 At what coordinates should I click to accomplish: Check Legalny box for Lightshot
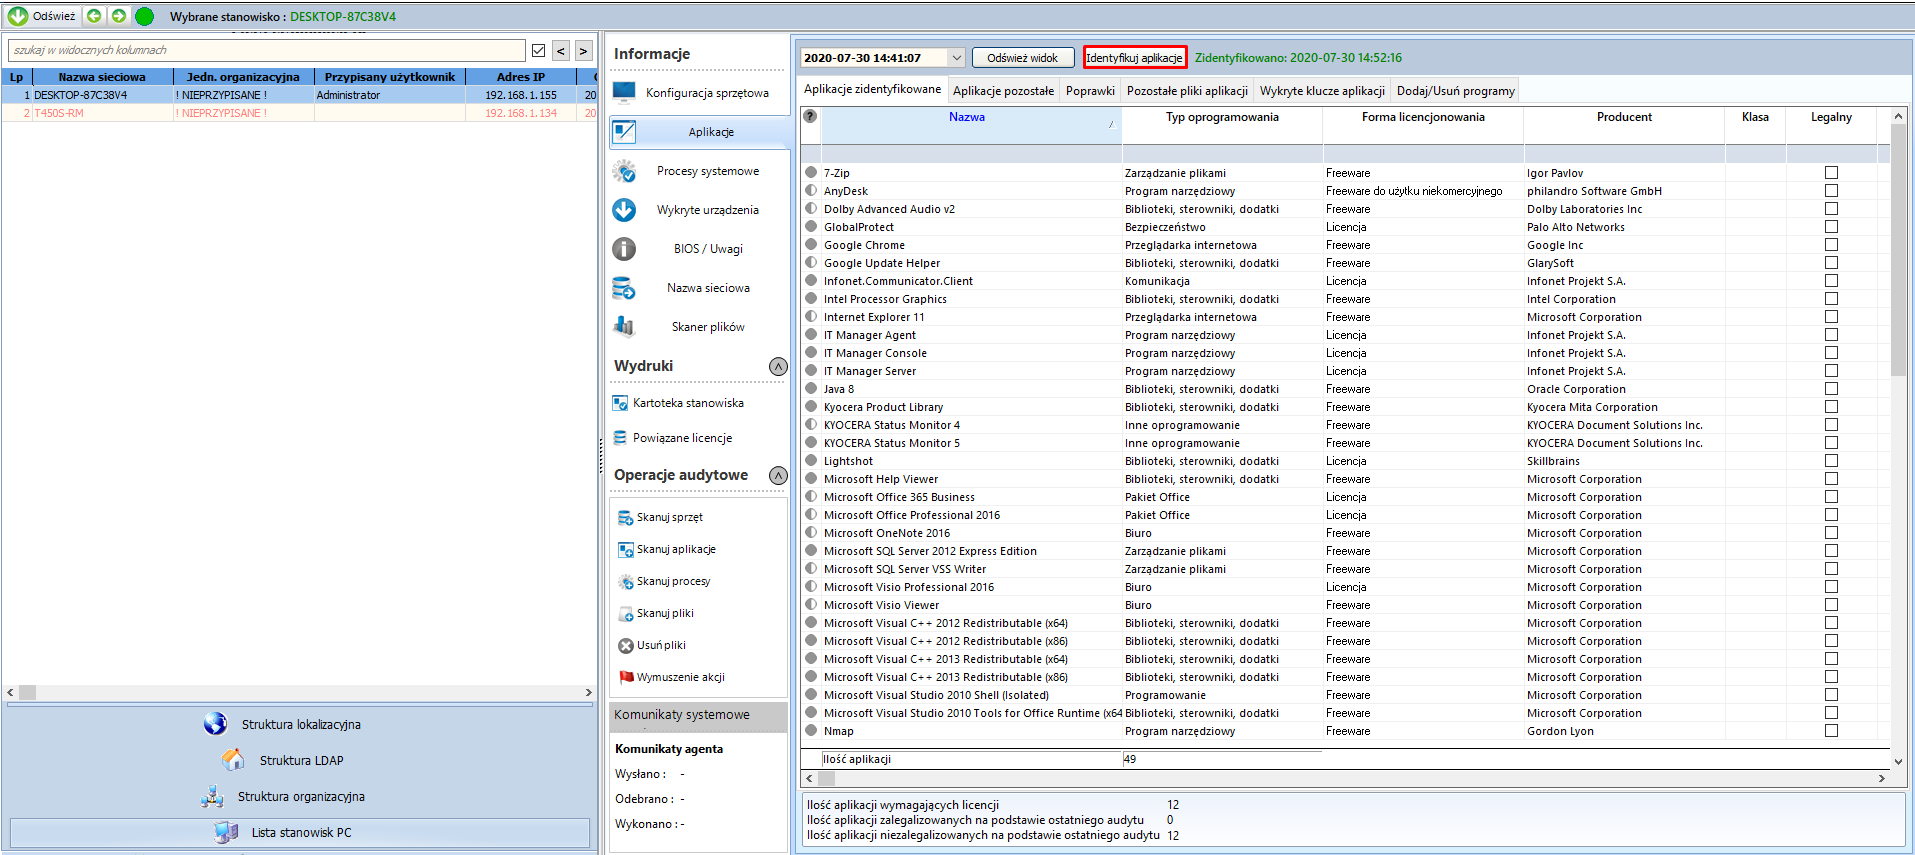point(1831,461)
